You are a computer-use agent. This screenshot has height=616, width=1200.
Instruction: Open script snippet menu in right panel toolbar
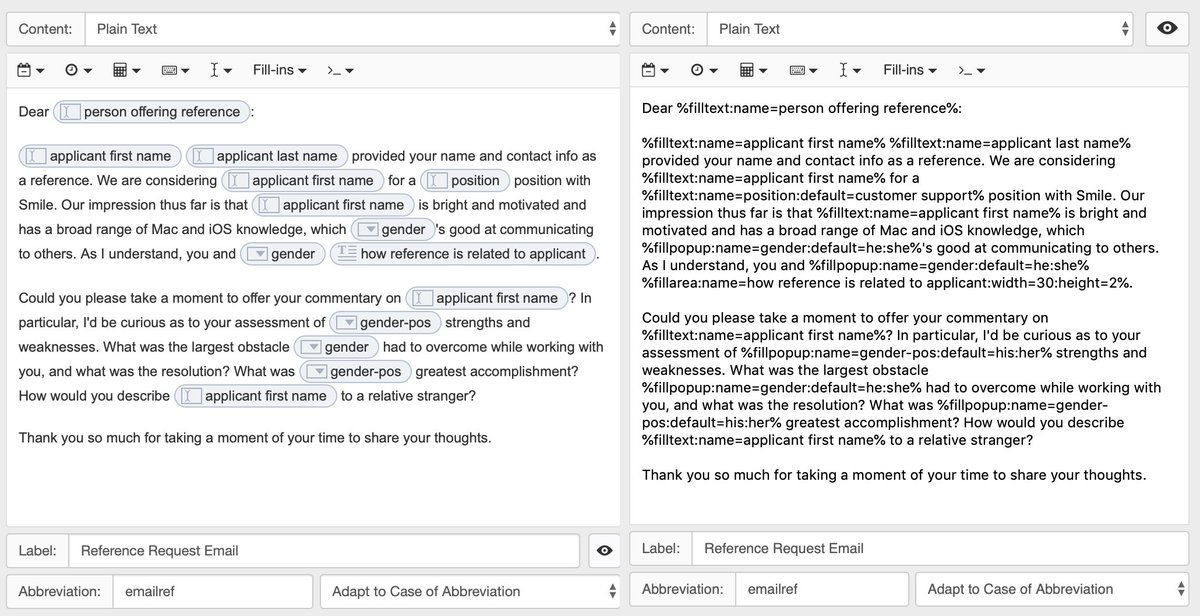tap(971, 70)
